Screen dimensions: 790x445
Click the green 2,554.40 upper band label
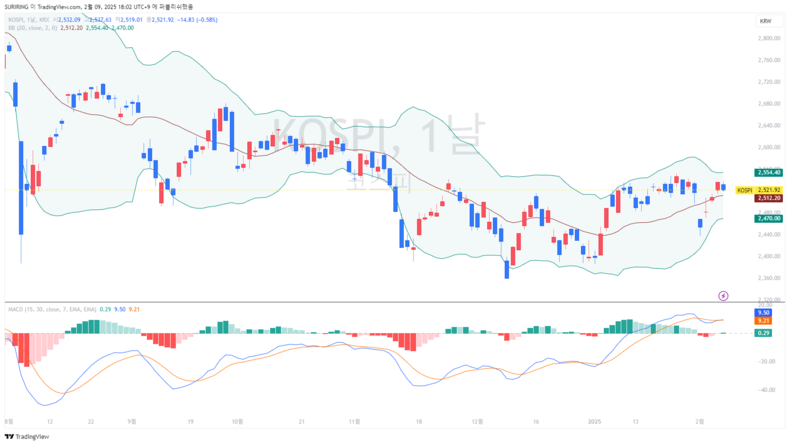(x=768, y=172)
